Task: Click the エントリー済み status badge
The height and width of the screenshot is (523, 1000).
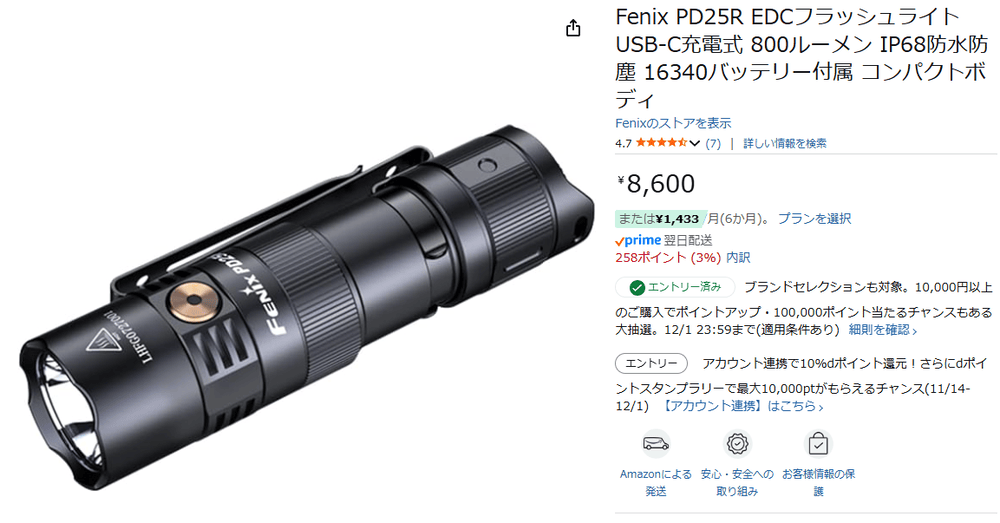Action: tap(675, 288)
